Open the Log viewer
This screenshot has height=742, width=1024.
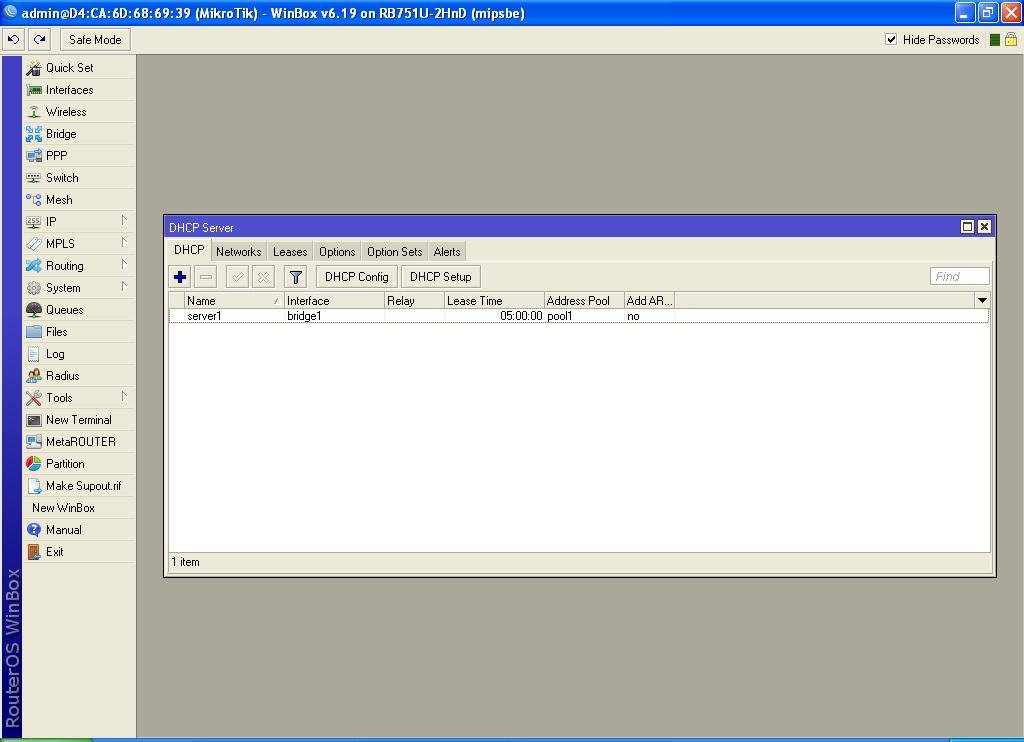pyautogui.click(x=79, y=354)
